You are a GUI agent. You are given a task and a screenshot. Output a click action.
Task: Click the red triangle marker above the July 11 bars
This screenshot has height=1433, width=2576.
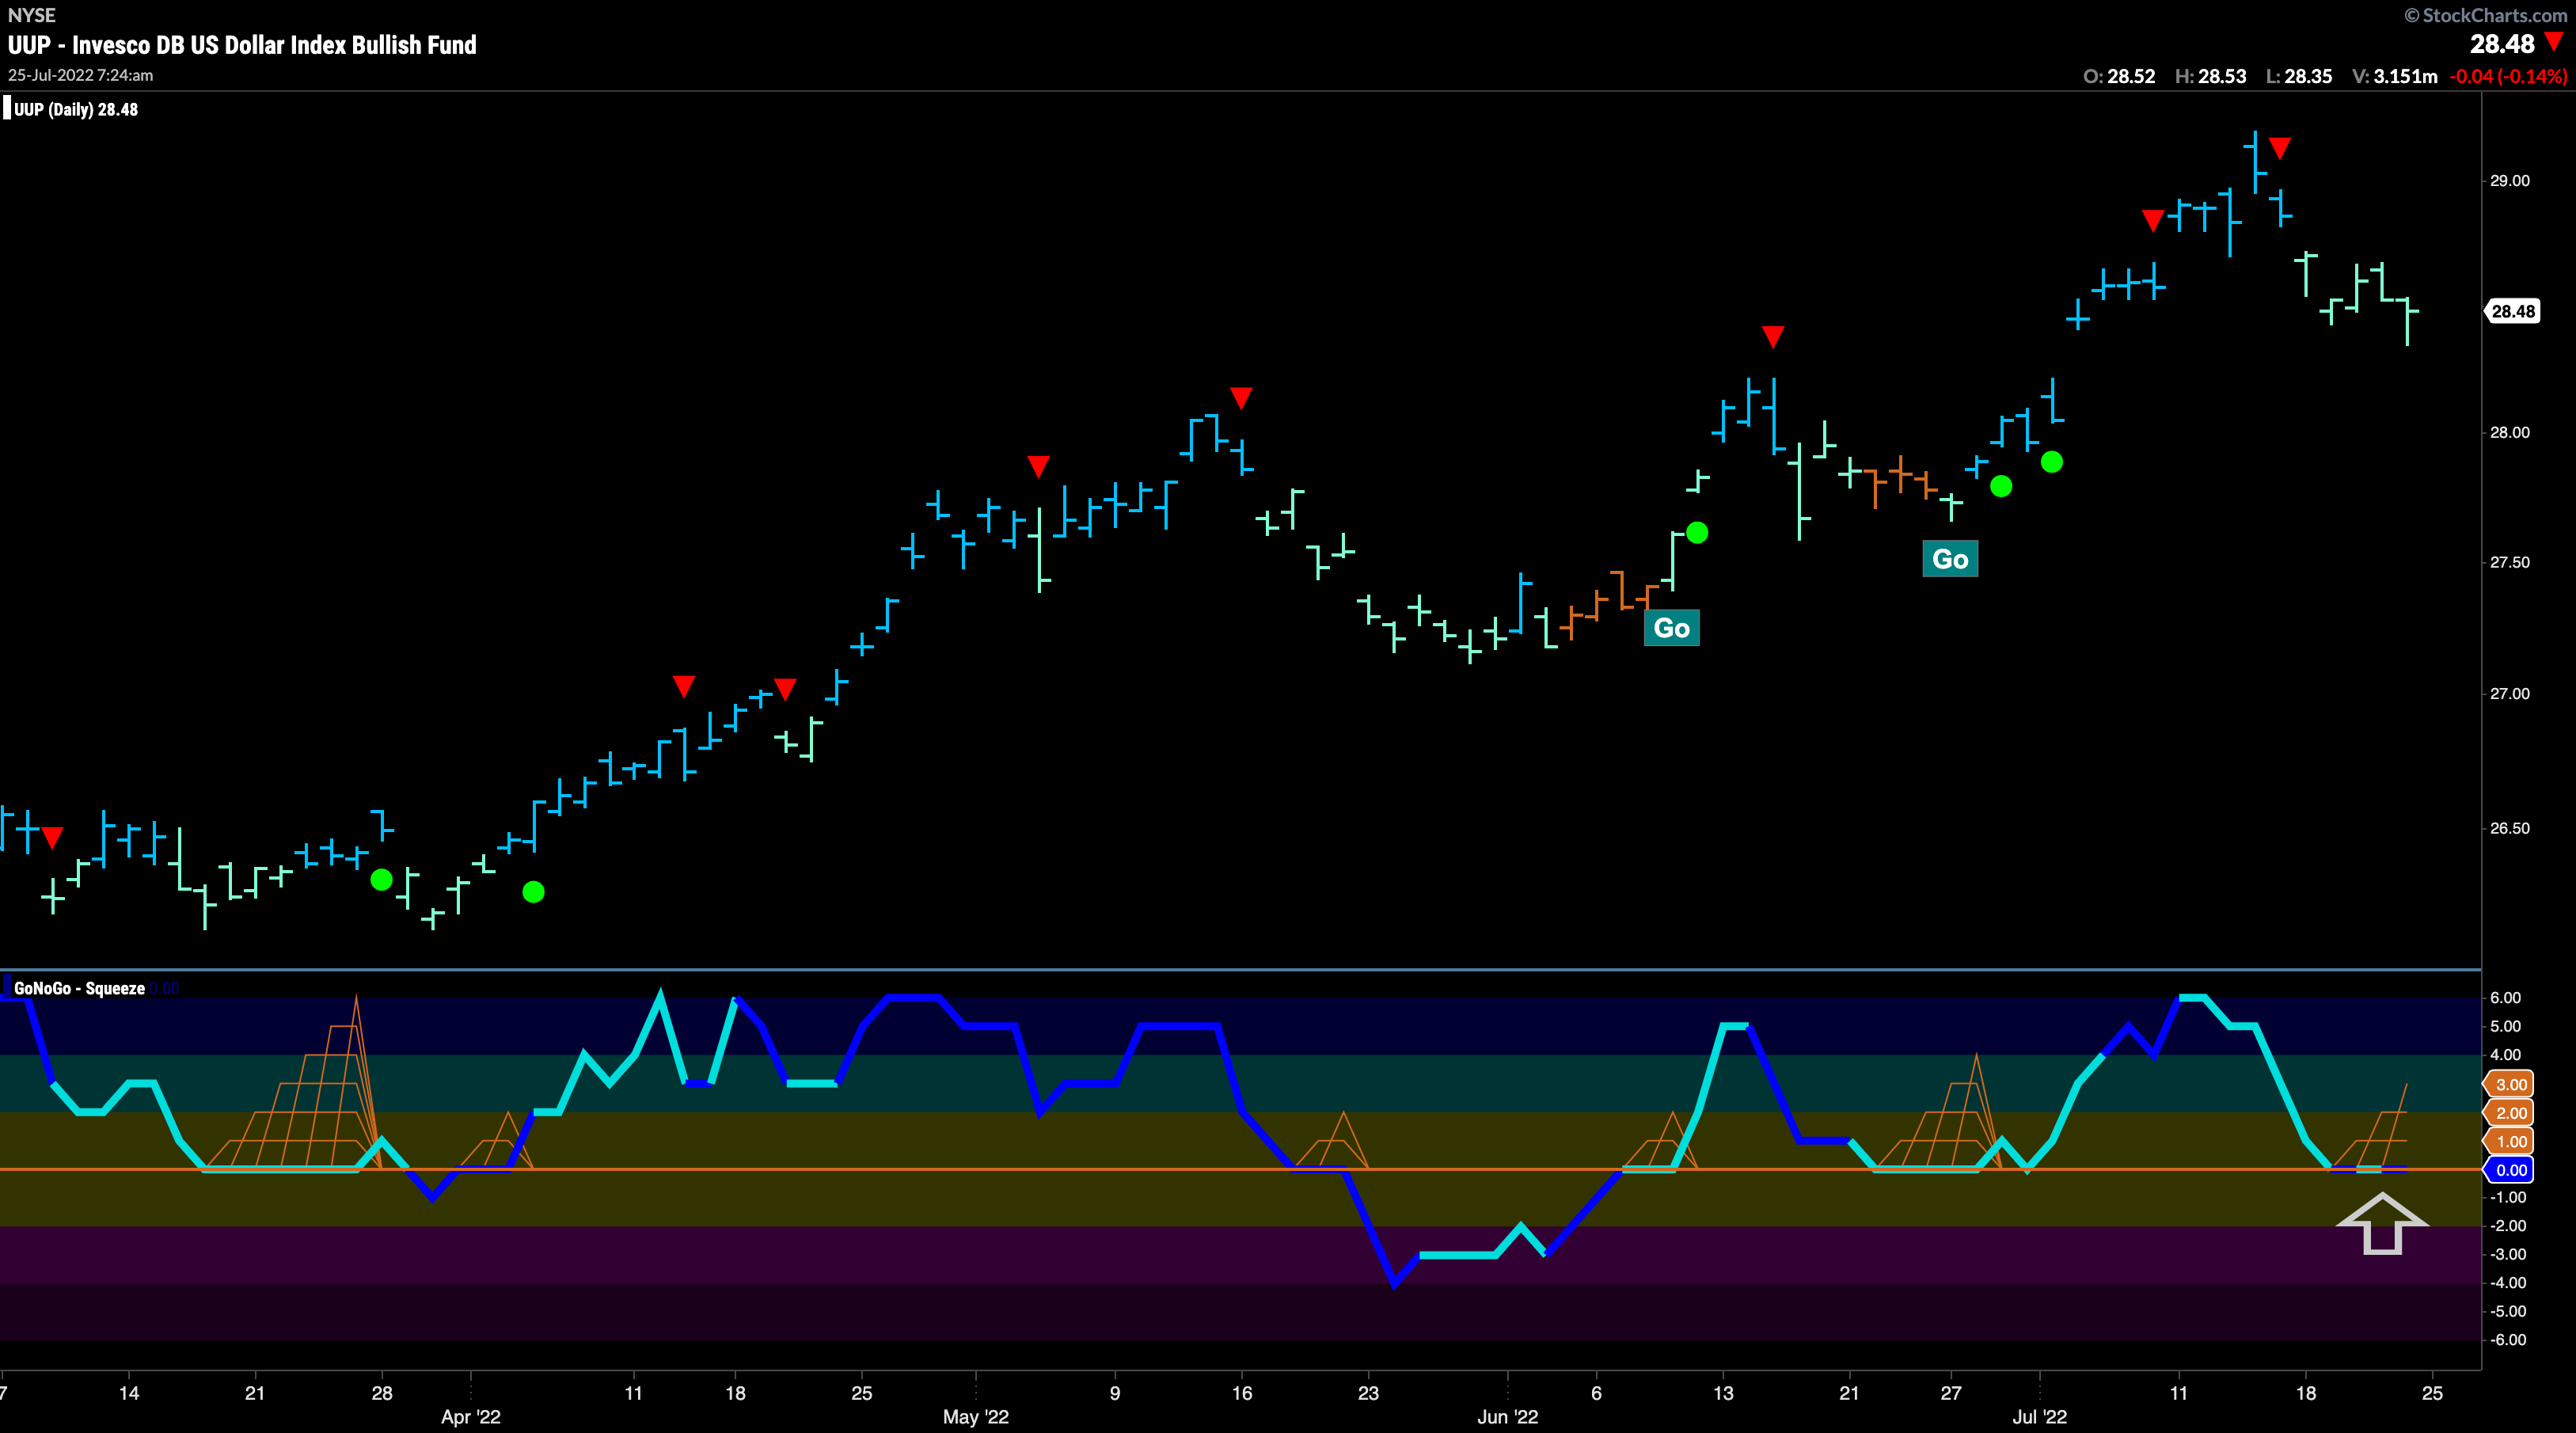tap(2153, 220)
